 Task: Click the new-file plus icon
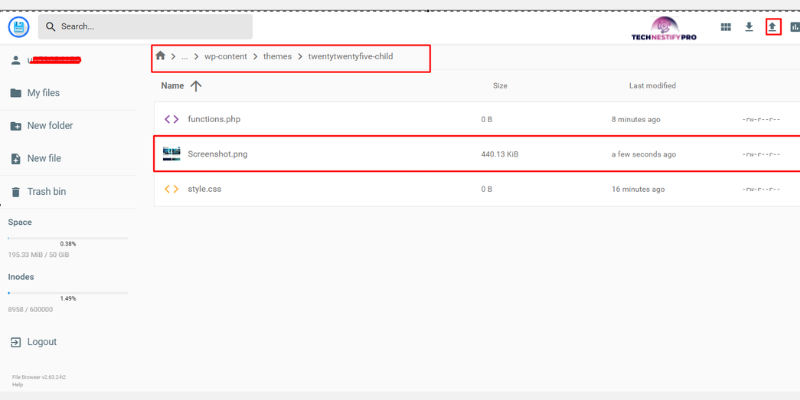[16, 159]
